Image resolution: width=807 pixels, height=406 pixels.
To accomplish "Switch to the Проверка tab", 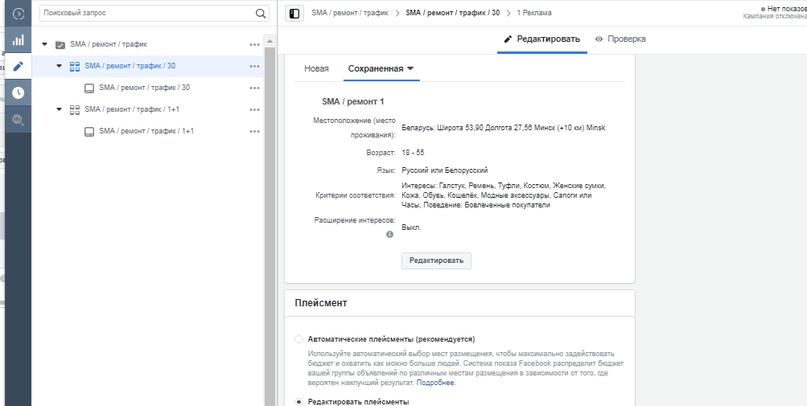I will pos(620,39).
